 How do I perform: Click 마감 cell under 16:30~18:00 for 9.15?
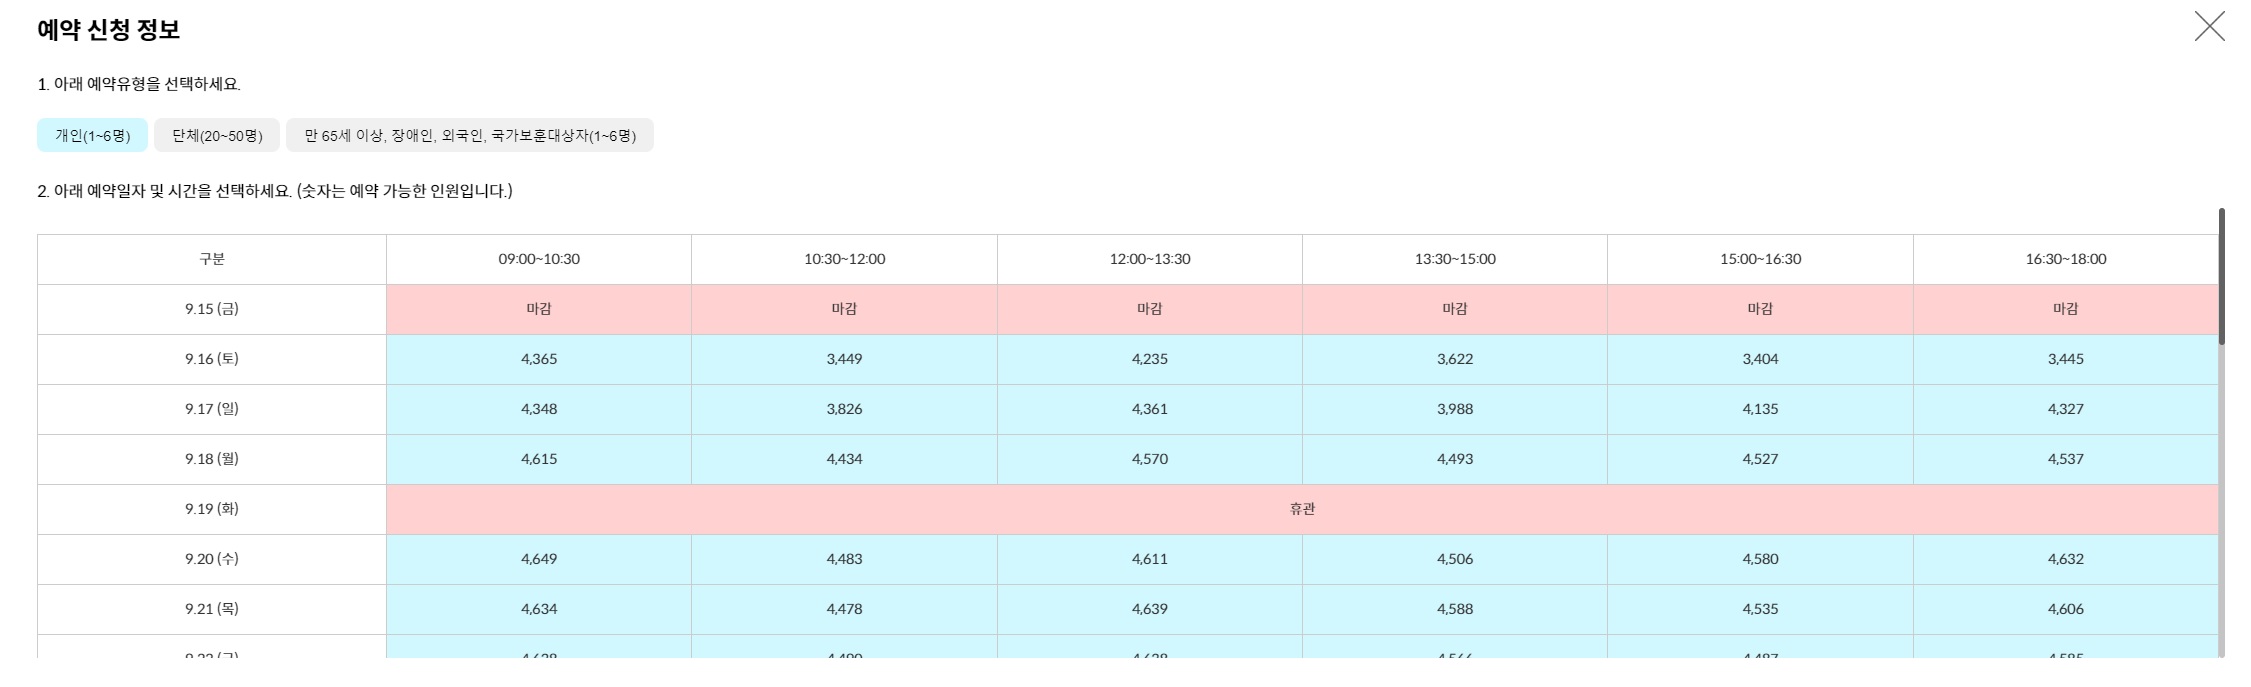pyautogui.click(x=2066, y=309)
